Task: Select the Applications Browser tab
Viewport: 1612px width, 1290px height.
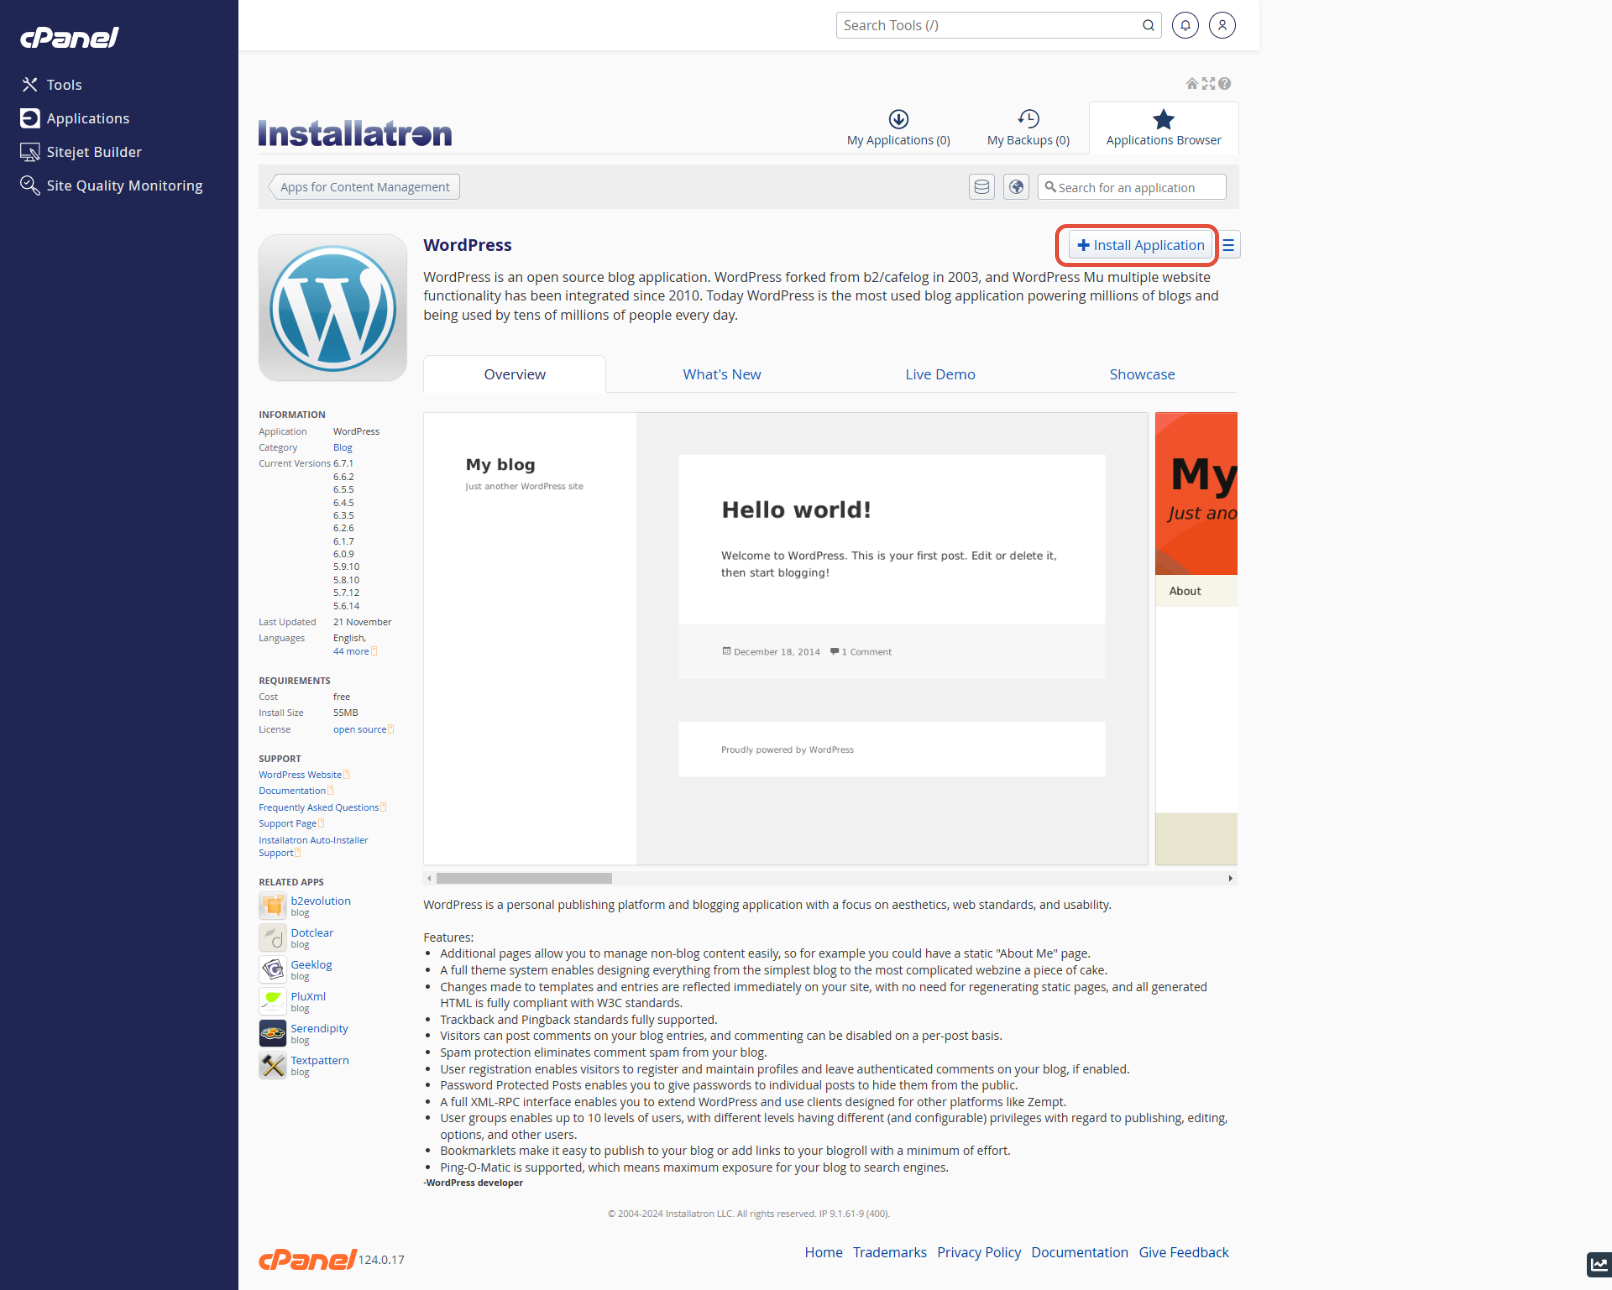Action: pos(1163,129)
